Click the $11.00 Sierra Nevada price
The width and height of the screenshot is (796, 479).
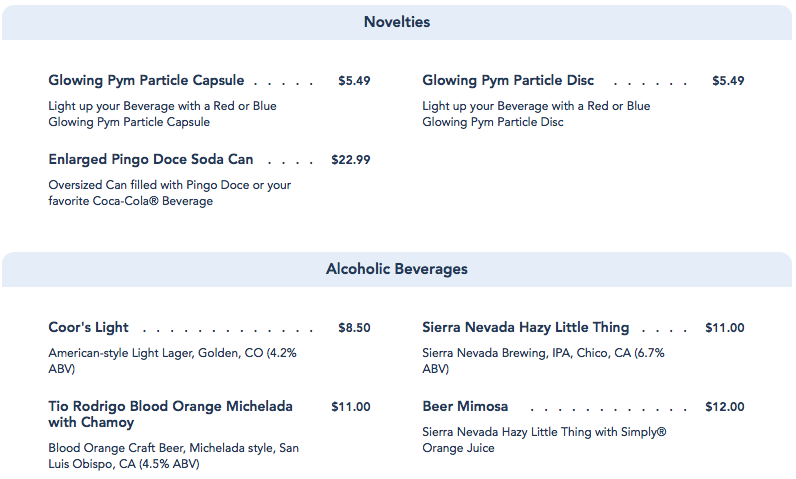click(724, 328)
